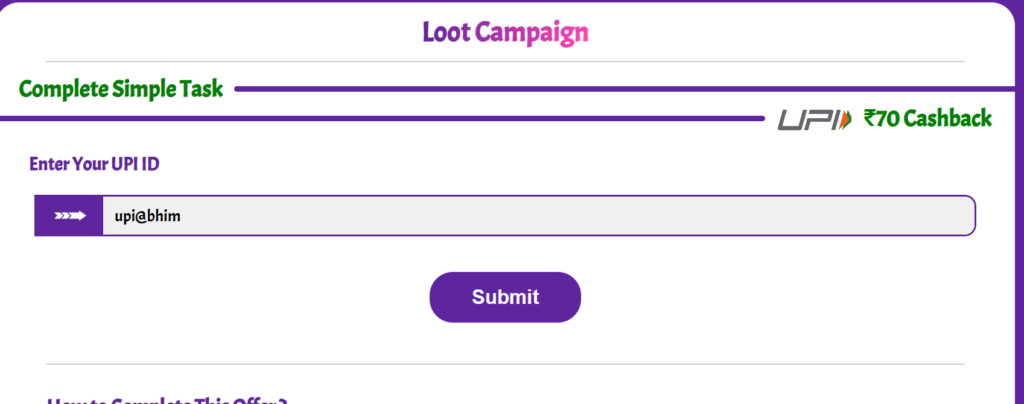Screen dimensions: 1024x404
Task: Click the tricolor arrow mark in UPI logo
Action: pyautogui.click(x=846, y=120)
